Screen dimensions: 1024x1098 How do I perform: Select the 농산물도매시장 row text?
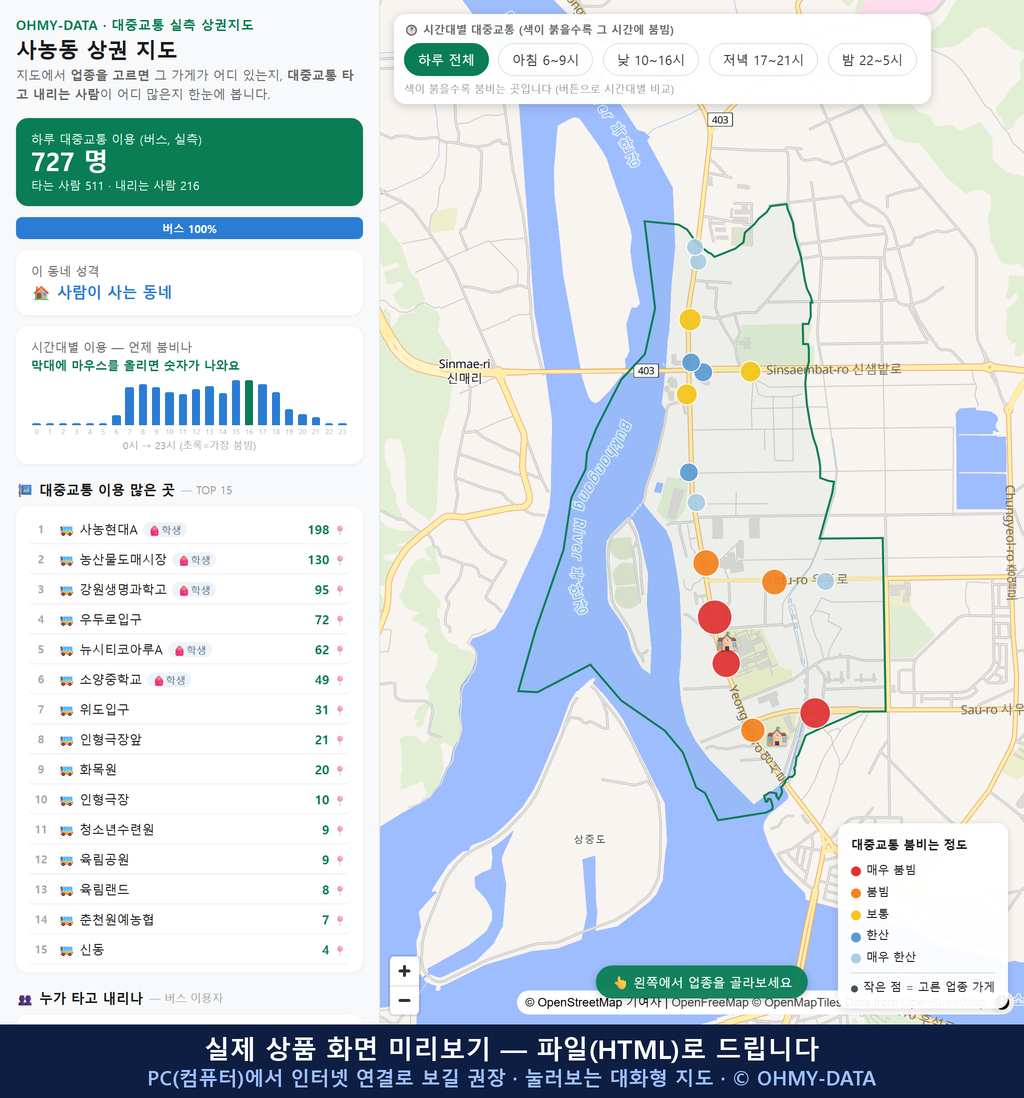click(123, 560)
